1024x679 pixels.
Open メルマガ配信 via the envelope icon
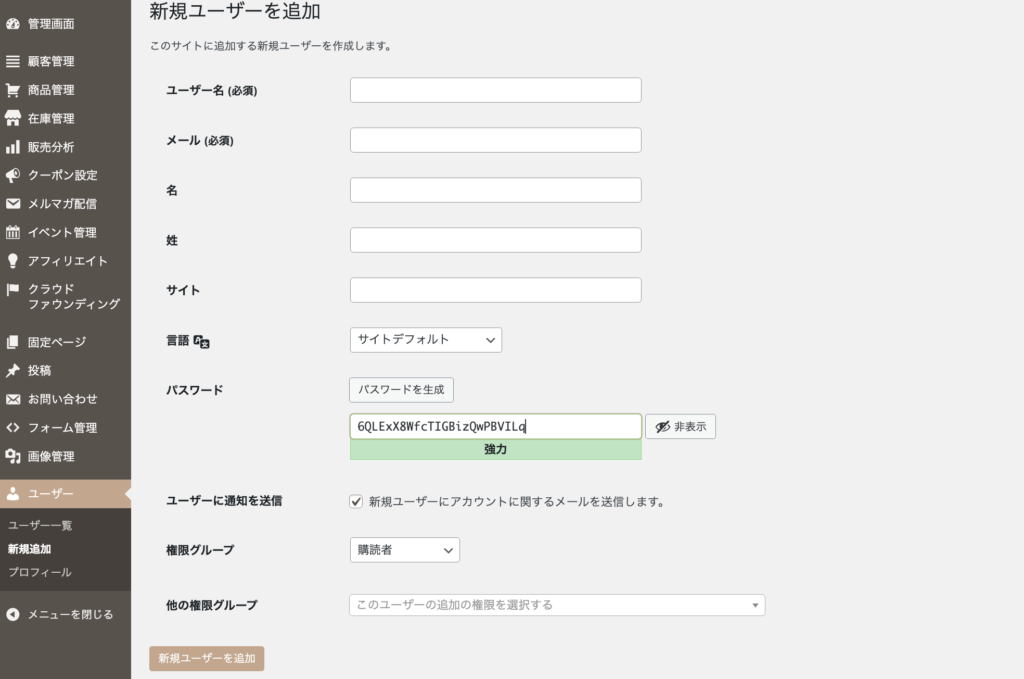click(13, 204)
